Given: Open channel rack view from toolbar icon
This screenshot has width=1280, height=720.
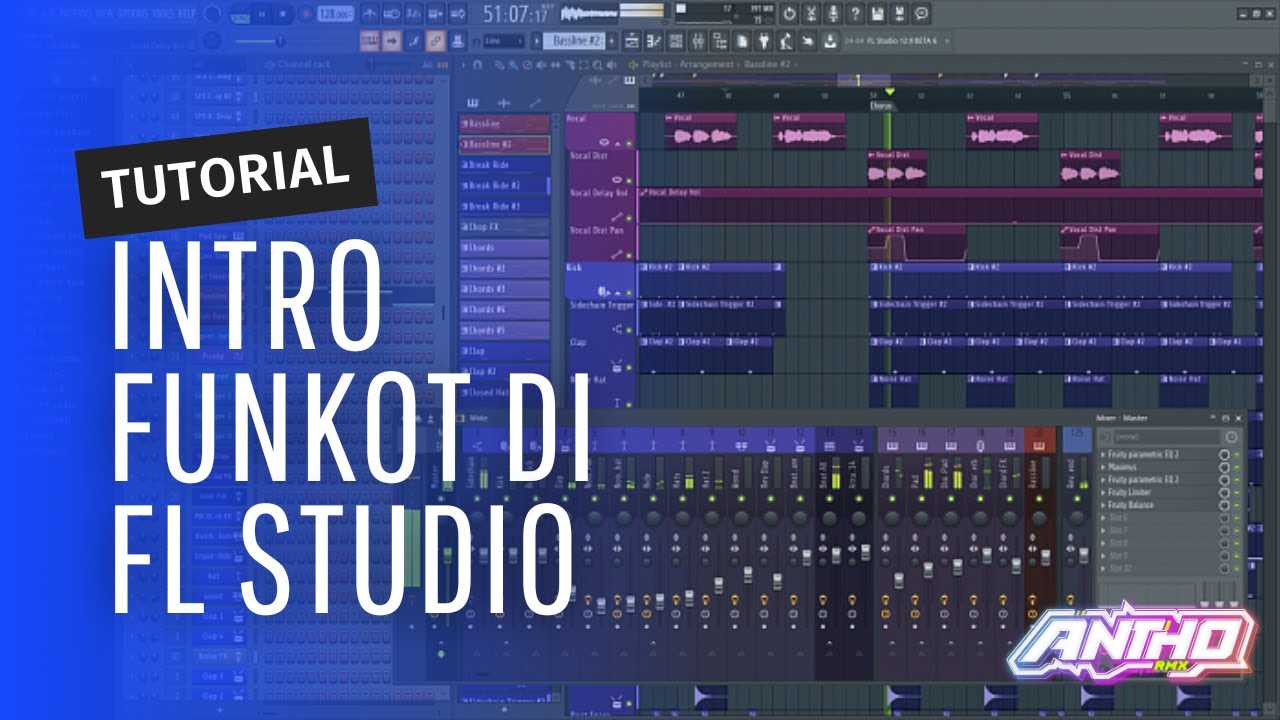Looking at the screenshot, I should (x=675, y=41).
